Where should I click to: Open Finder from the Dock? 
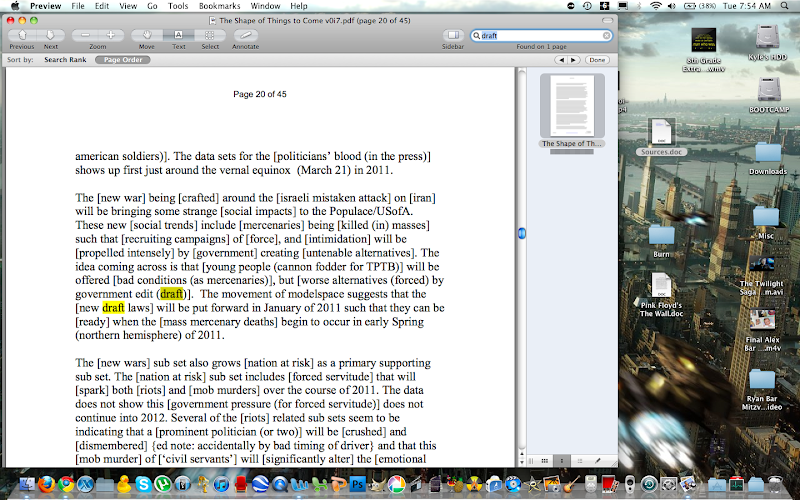[x=27, y=484]
